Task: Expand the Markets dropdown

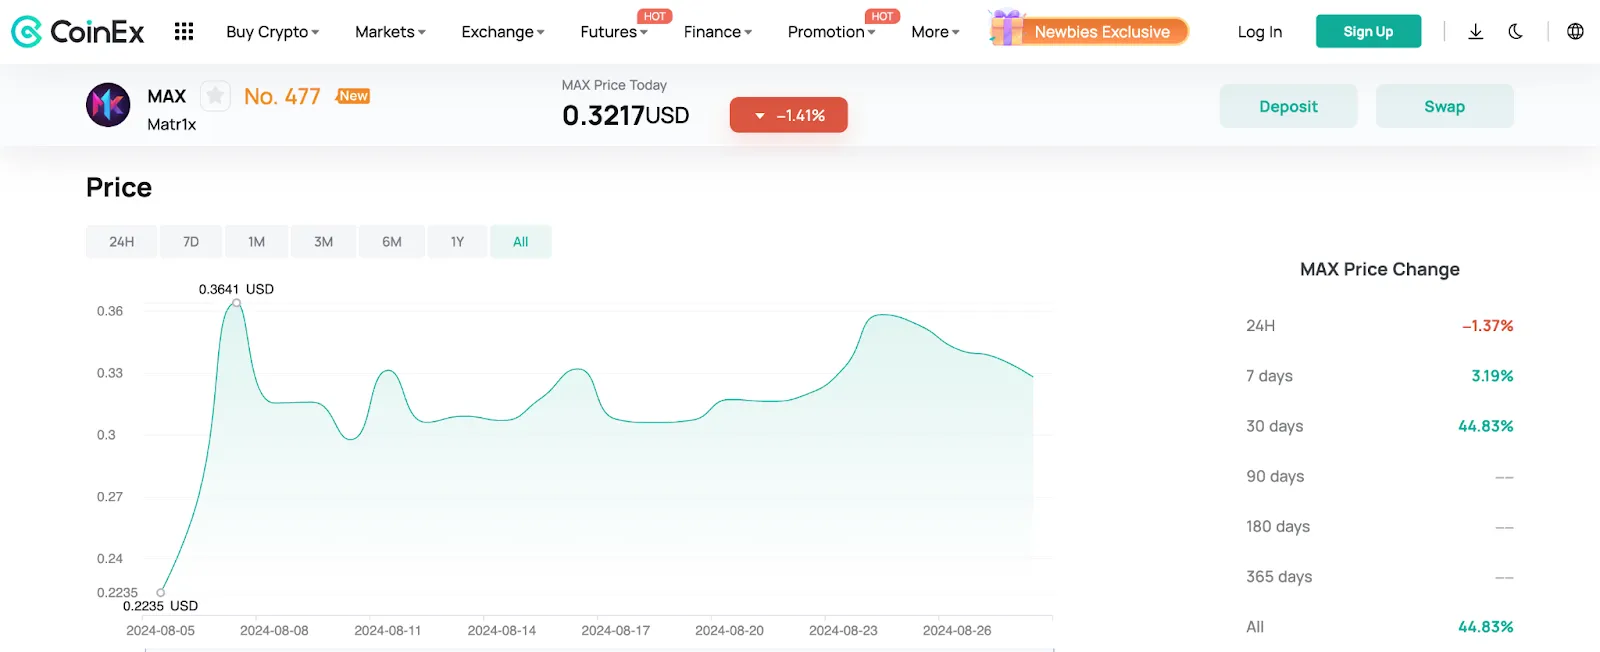Action: [390, 32]
